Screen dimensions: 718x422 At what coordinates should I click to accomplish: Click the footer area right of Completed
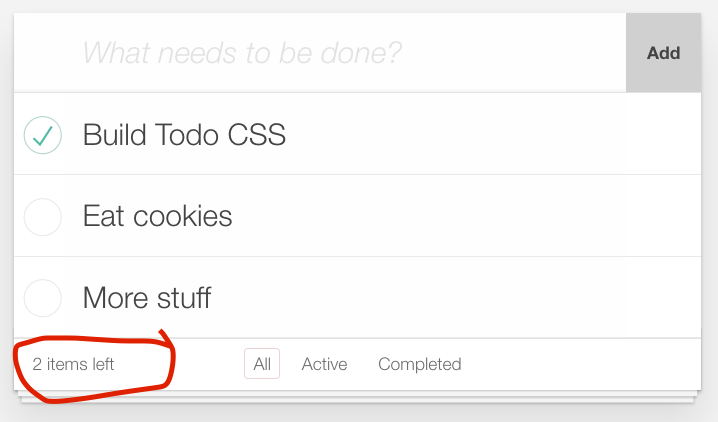584,364
